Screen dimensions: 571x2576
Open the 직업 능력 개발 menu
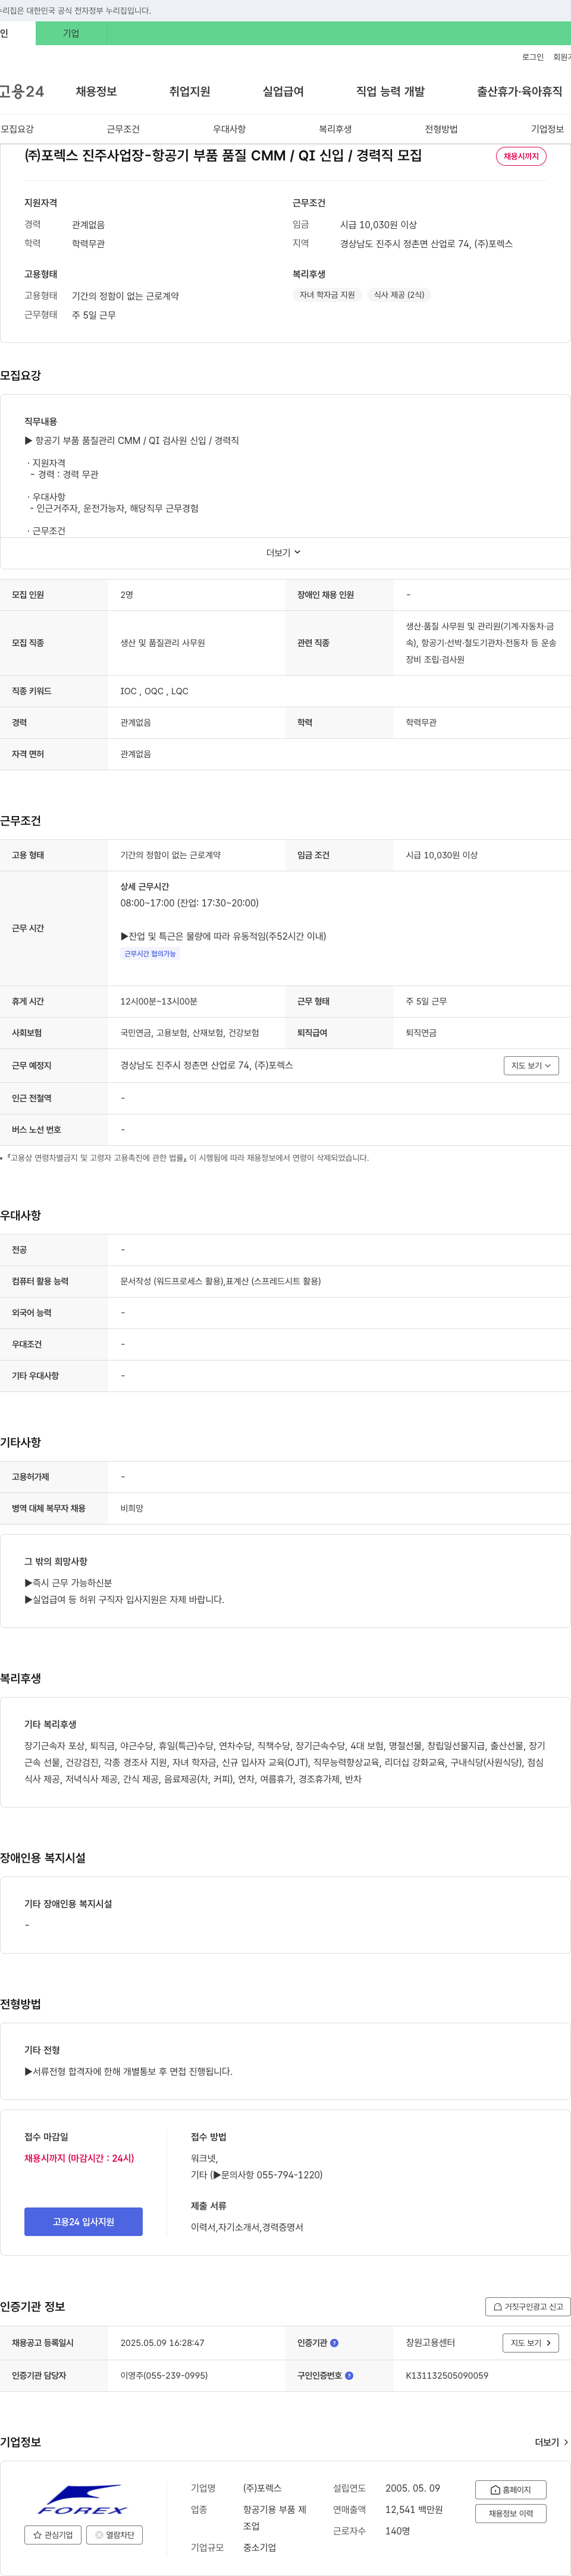tap(390, 91)
